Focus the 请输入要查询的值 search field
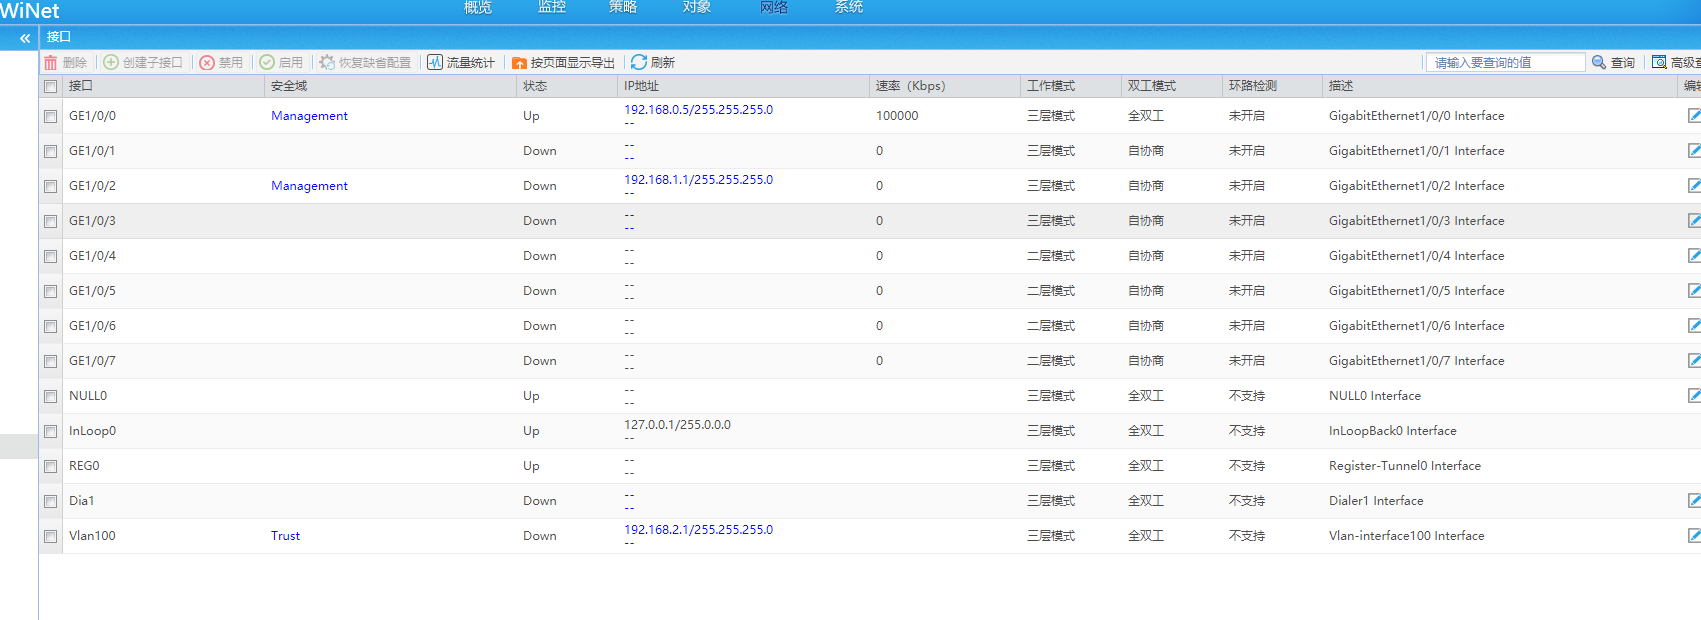 [x=1505, y=62]
